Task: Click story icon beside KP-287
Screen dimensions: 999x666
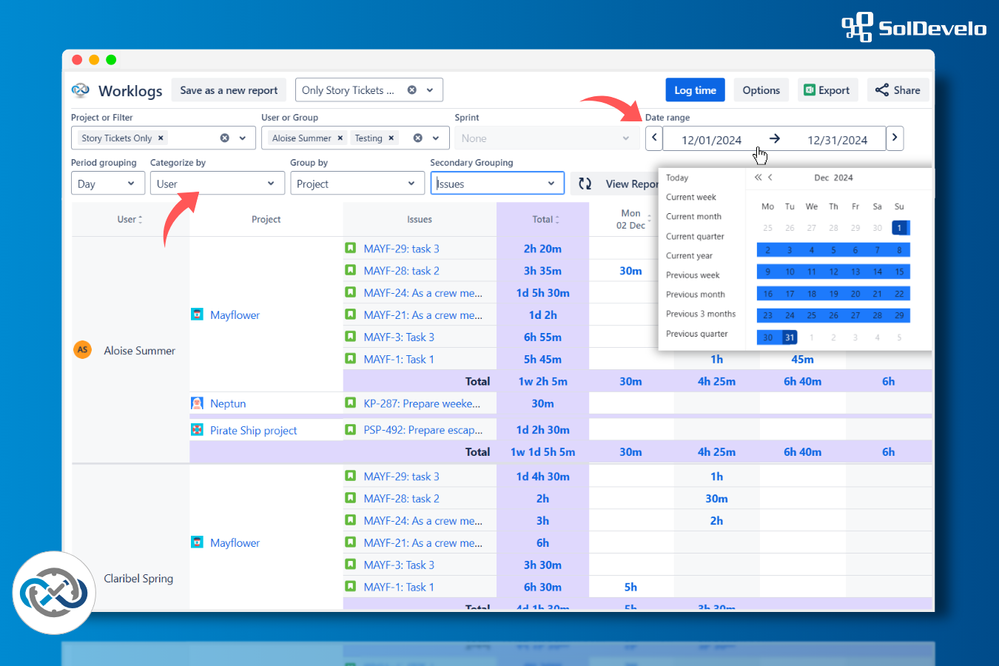Action: click(x=350, y=403)
